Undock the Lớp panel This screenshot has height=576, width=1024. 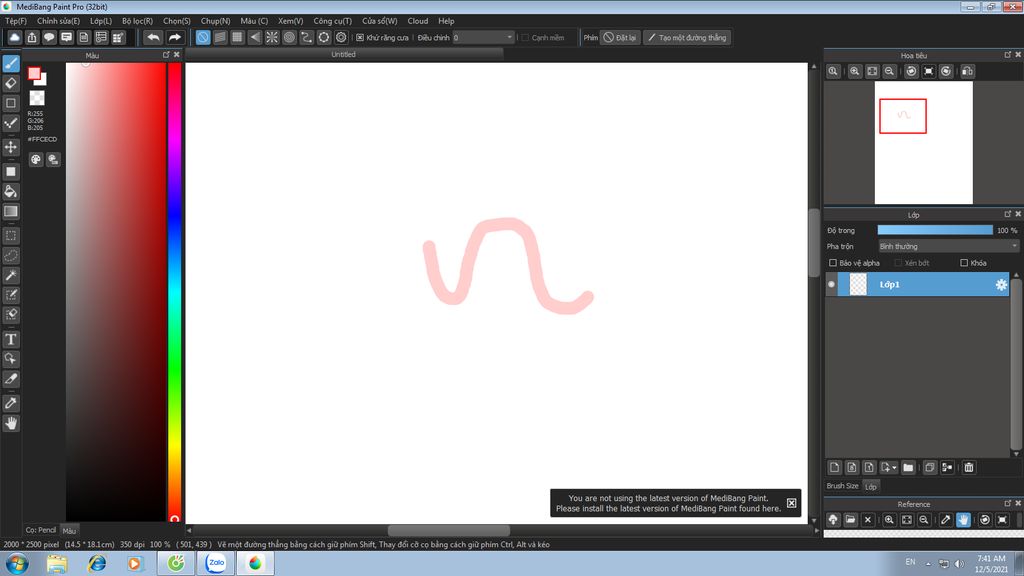tap(1007, 214)
